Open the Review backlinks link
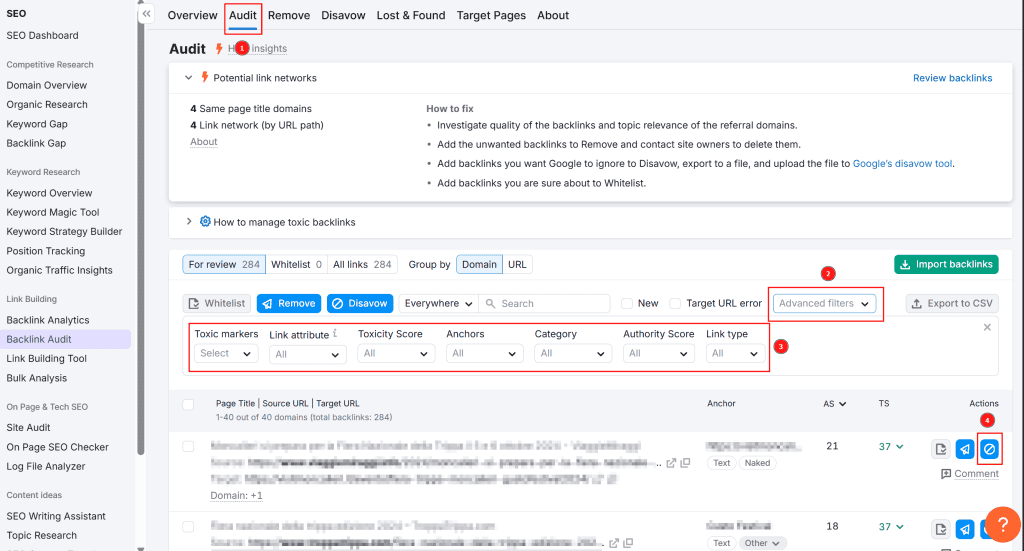 click(952, 78)
